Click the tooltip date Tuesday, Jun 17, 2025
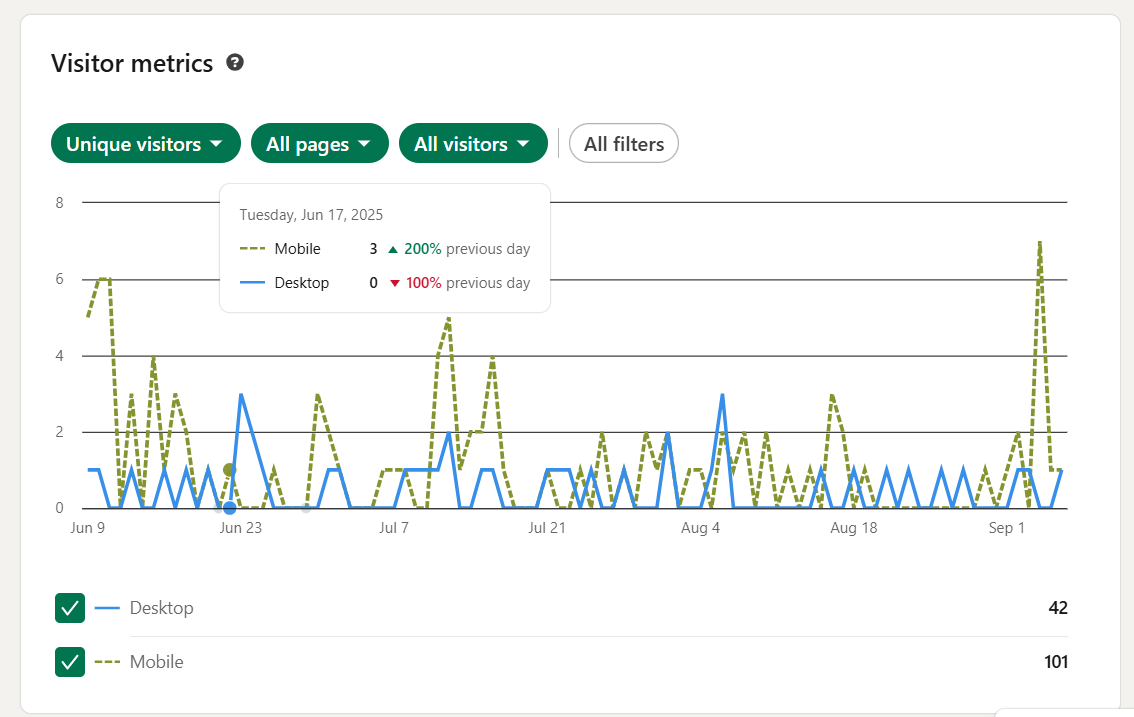 tap(311, 215)
